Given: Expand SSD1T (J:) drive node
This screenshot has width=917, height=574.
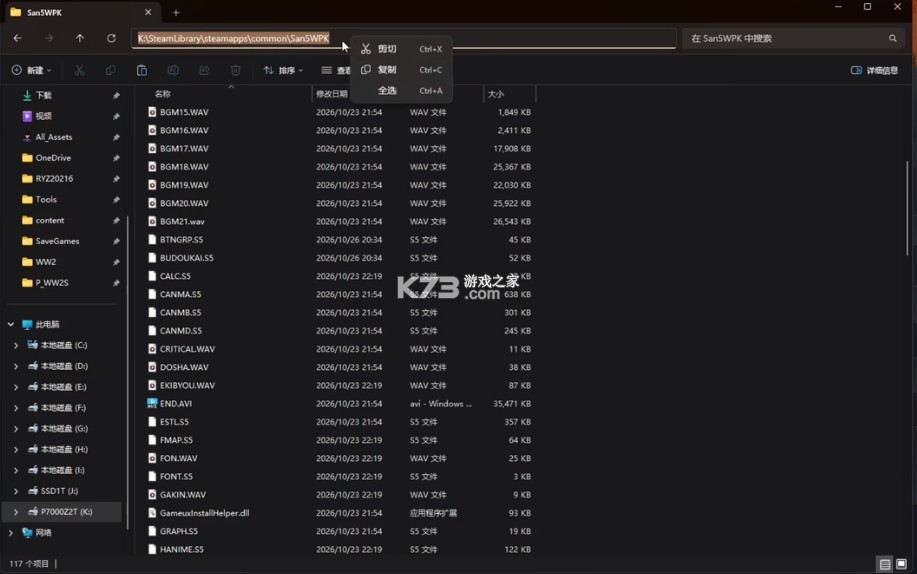Looking at the screenshot, I should click(x=16, y=491).
